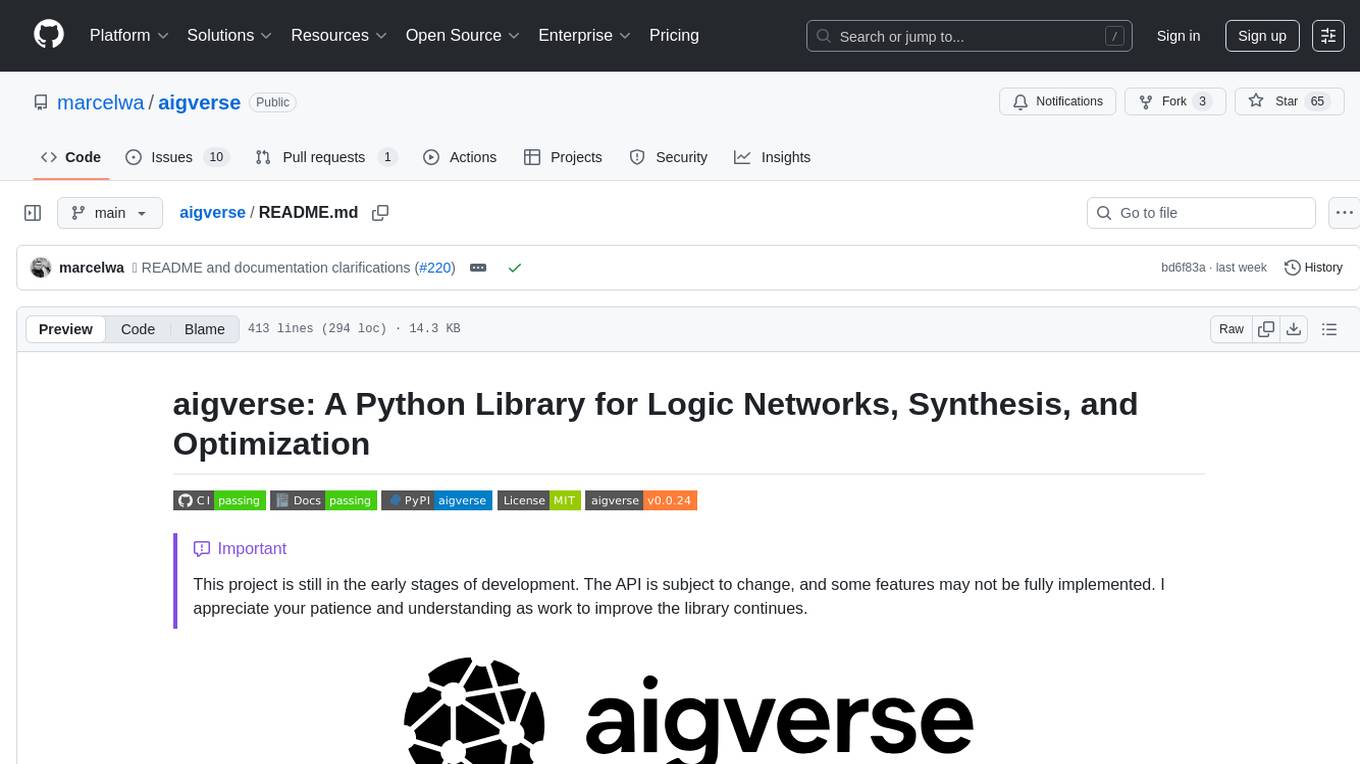This screenshot has height=764, width=1360.
Task: Show the commit check status checkmark
Action: (x=514, y=268)
